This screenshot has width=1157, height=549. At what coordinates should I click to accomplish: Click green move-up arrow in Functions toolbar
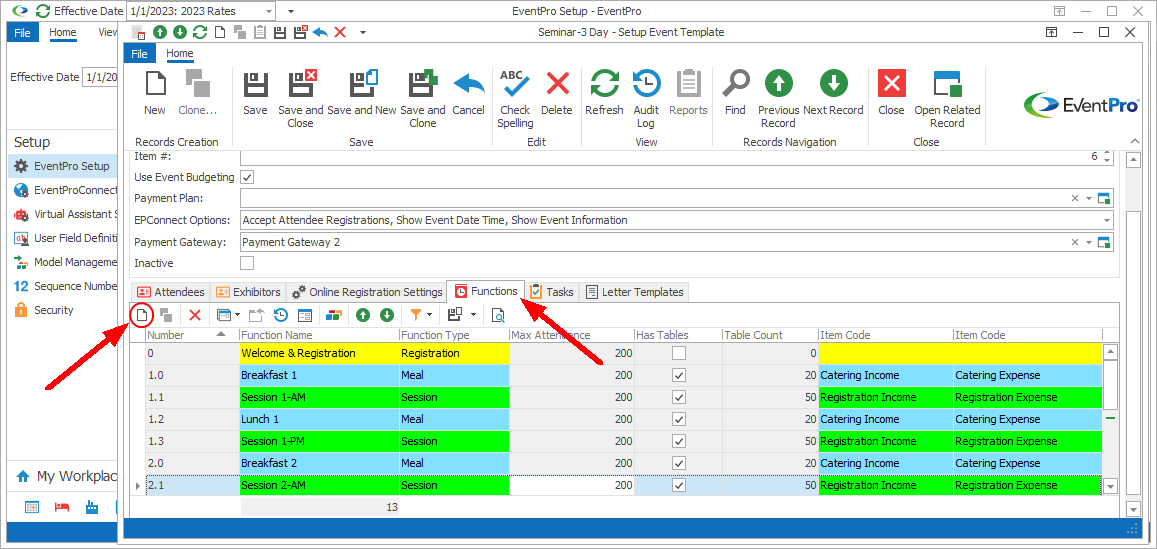pos(363,315)
